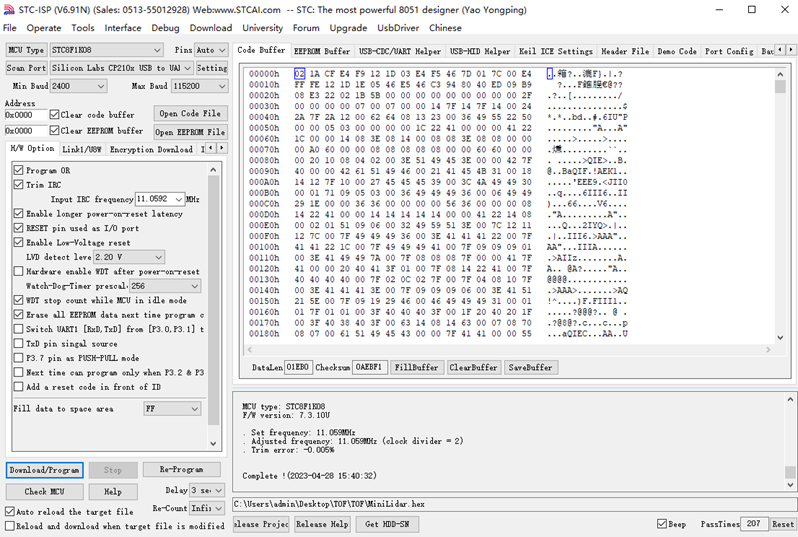Image resolution: width=798 pixels, height=537 pixels.
Task: Toggle Enable longer power-on-reset latency
Action: [x=19, y=213]
